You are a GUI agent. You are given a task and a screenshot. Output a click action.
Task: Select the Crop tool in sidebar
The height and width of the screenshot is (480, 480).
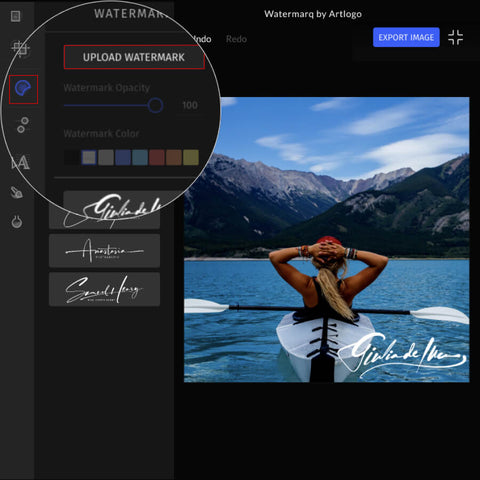(x=21, y=49)
